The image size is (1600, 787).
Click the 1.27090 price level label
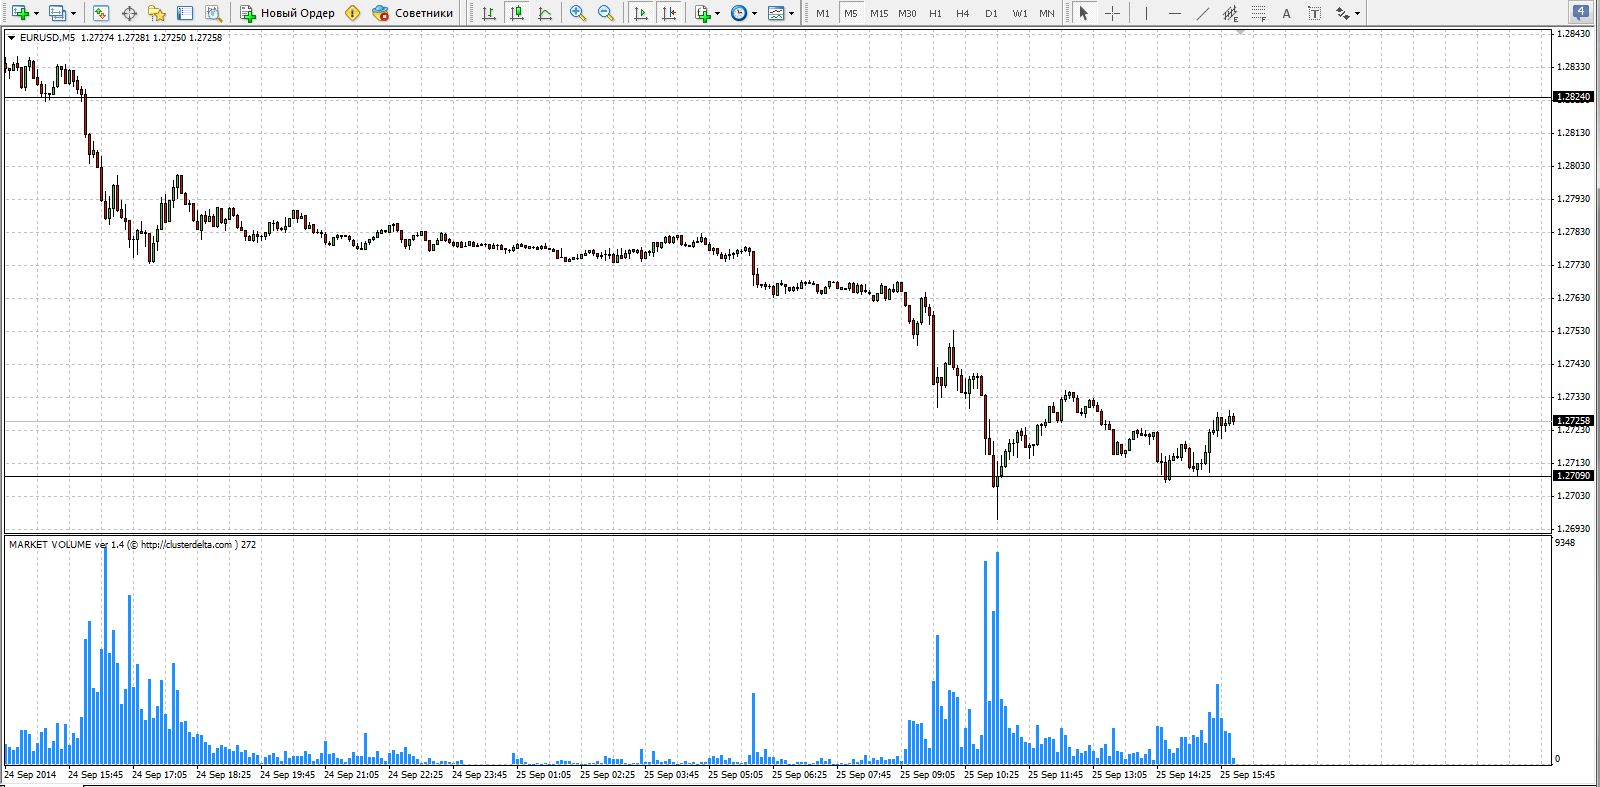[1573, 476]
